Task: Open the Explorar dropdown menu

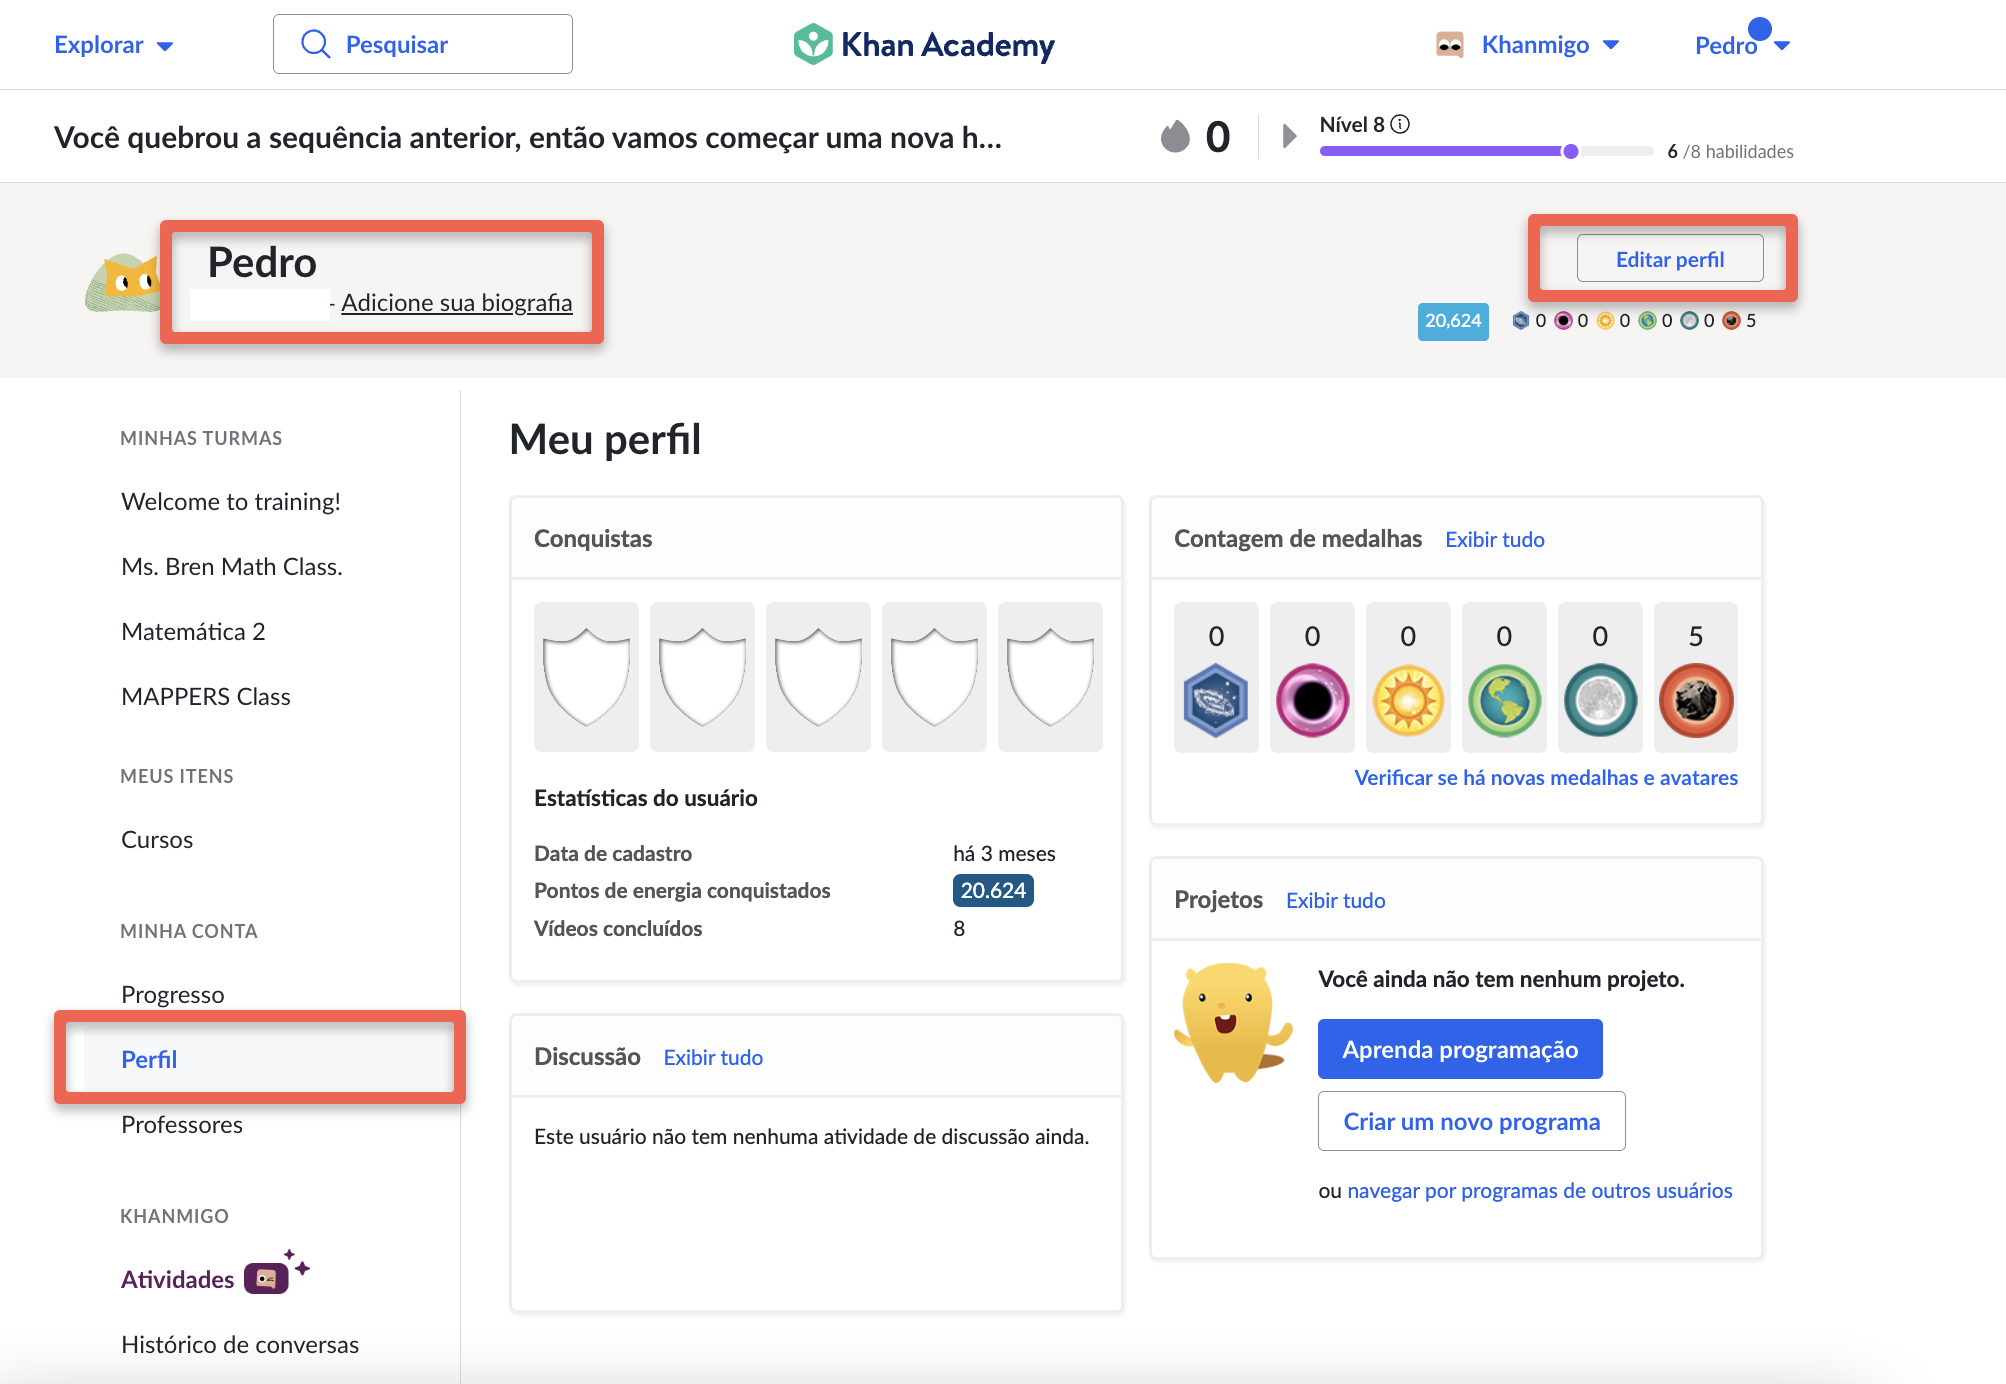Action: pyautogui.click(x=114, y=45)
